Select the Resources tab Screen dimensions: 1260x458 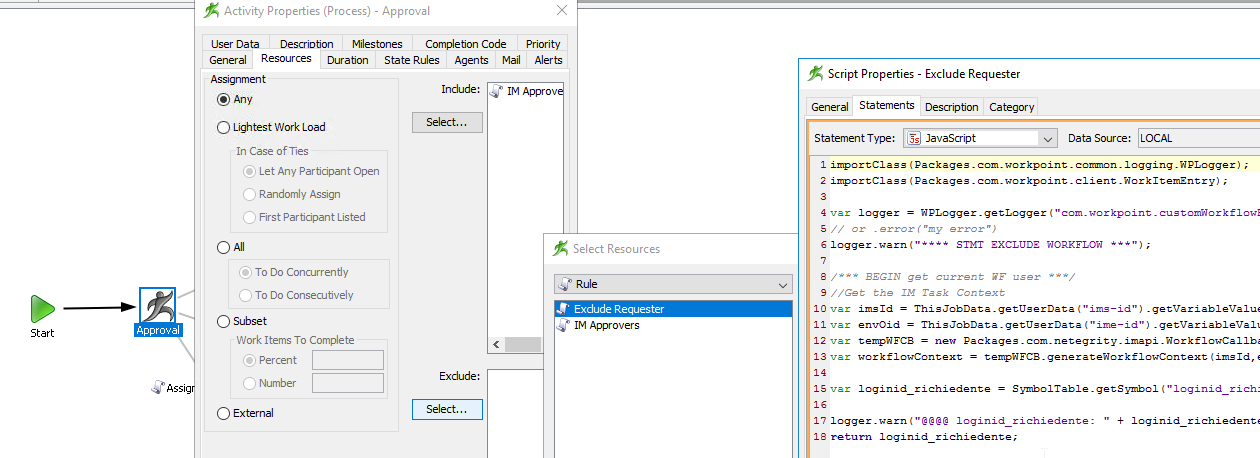pyautogui.click(x=286, y=59)
